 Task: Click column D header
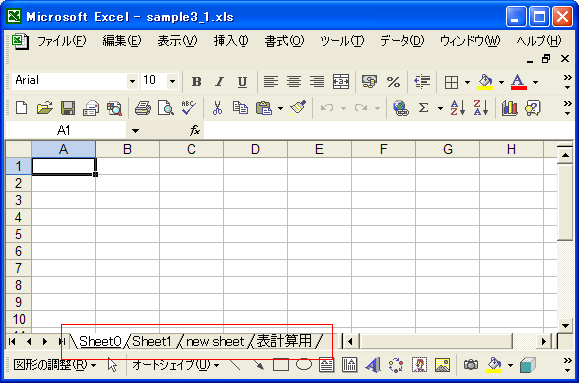[x=255, y=150]
